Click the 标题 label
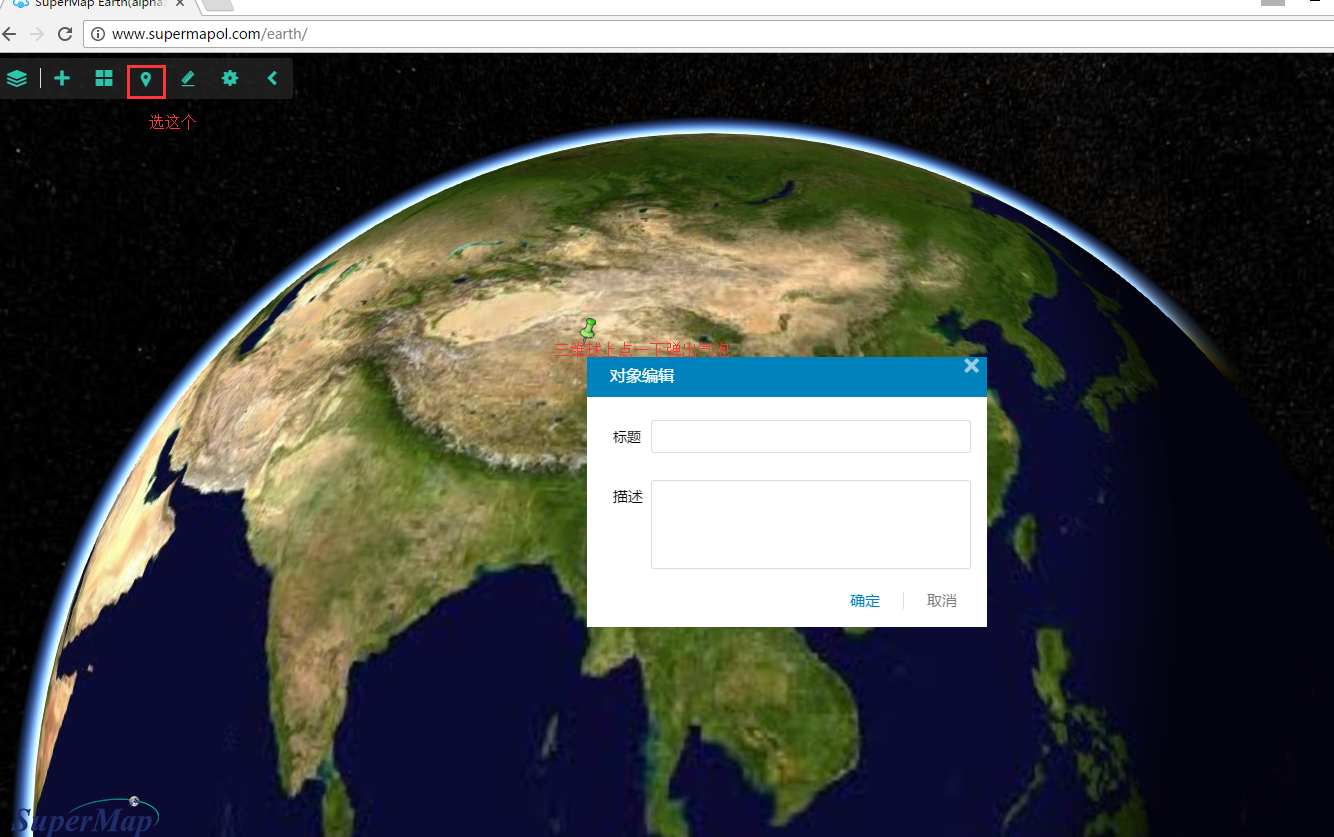Screen dimensions: 1334x837 [x=627, y=437]
